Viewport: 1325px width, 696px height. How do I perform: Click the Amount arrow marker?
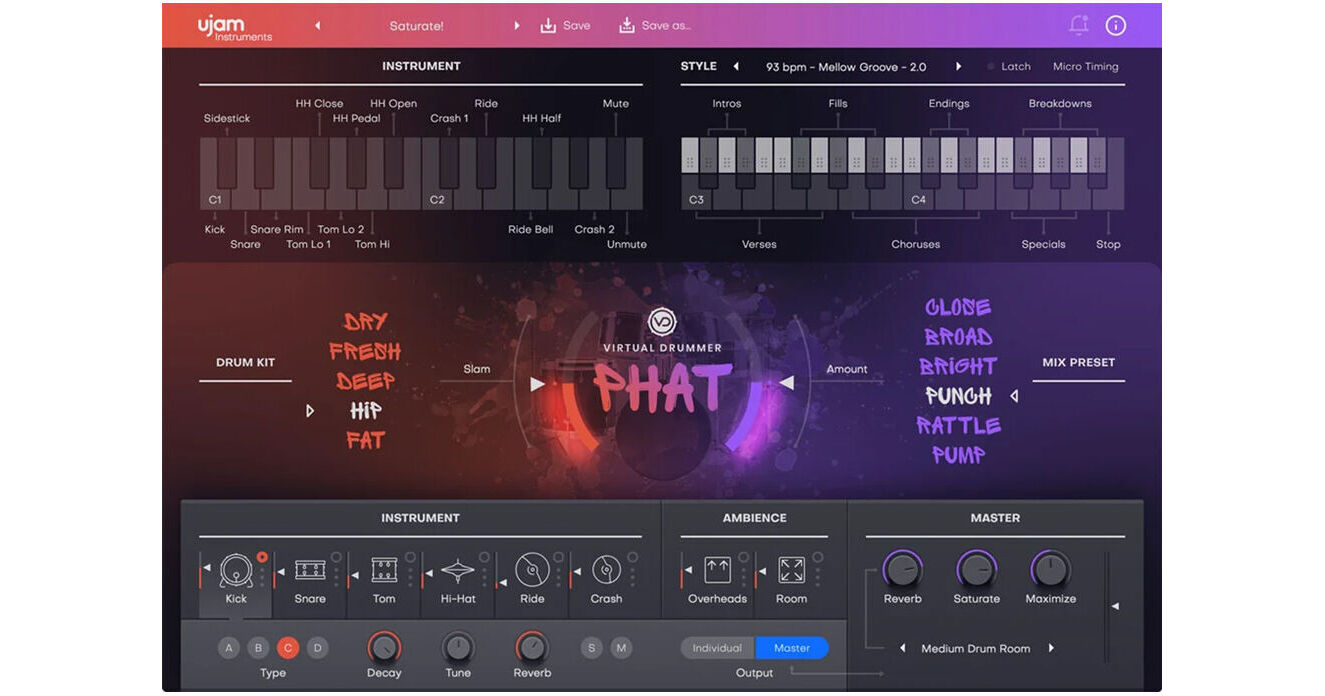pos(787,383)
